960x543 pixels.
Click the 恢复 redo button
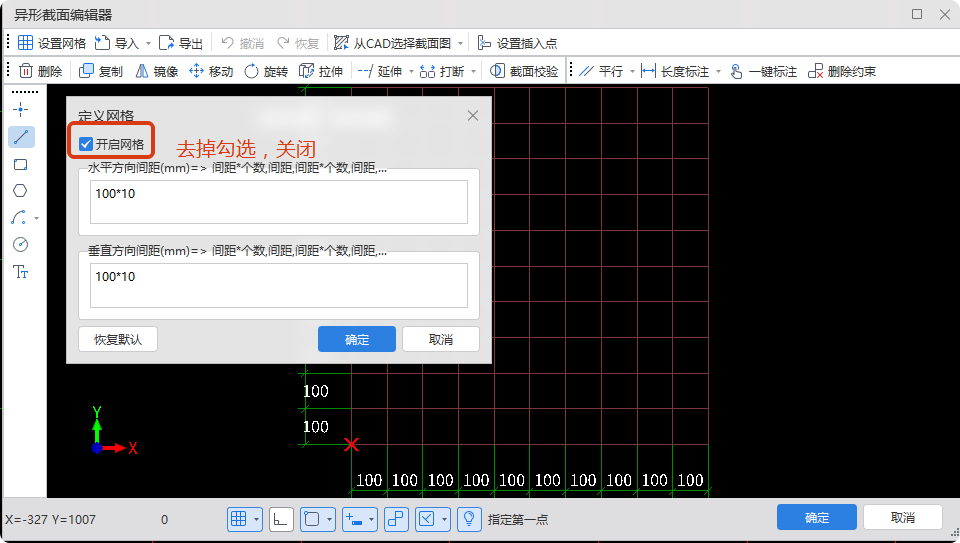pyautogui.click(x=298, y=43)
